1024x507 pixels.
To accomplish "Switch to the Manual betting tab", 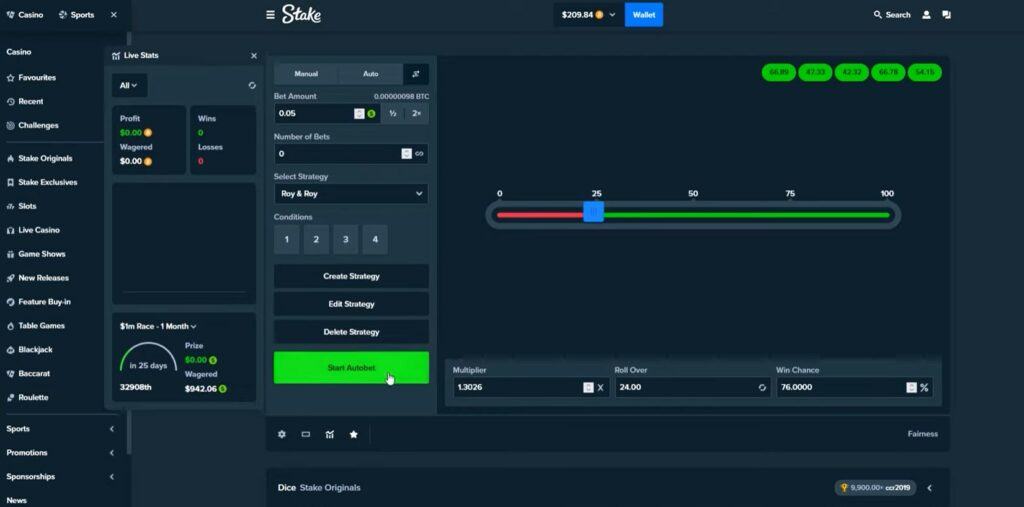I will point(306,74).
